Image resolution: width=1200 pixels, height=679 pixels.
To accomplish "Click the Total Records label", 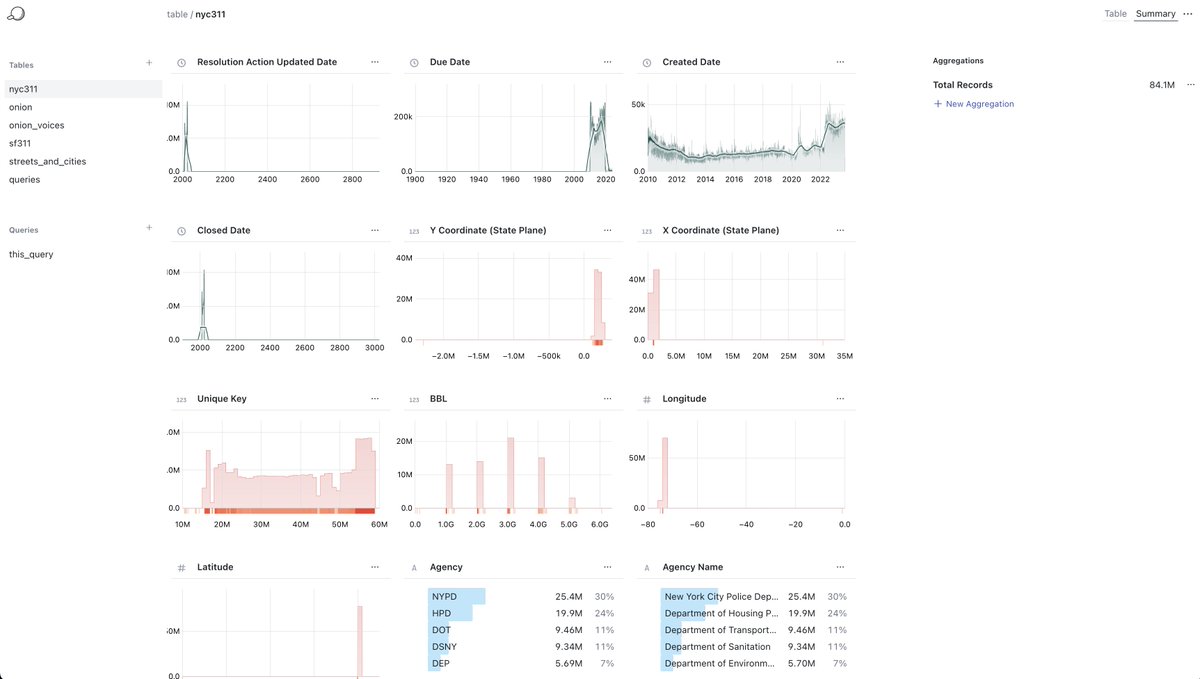I will 963,85.
